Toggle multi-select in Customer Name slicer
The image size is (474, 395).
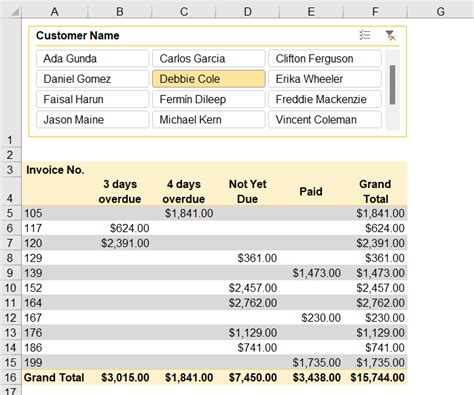(x=365, y=35)
